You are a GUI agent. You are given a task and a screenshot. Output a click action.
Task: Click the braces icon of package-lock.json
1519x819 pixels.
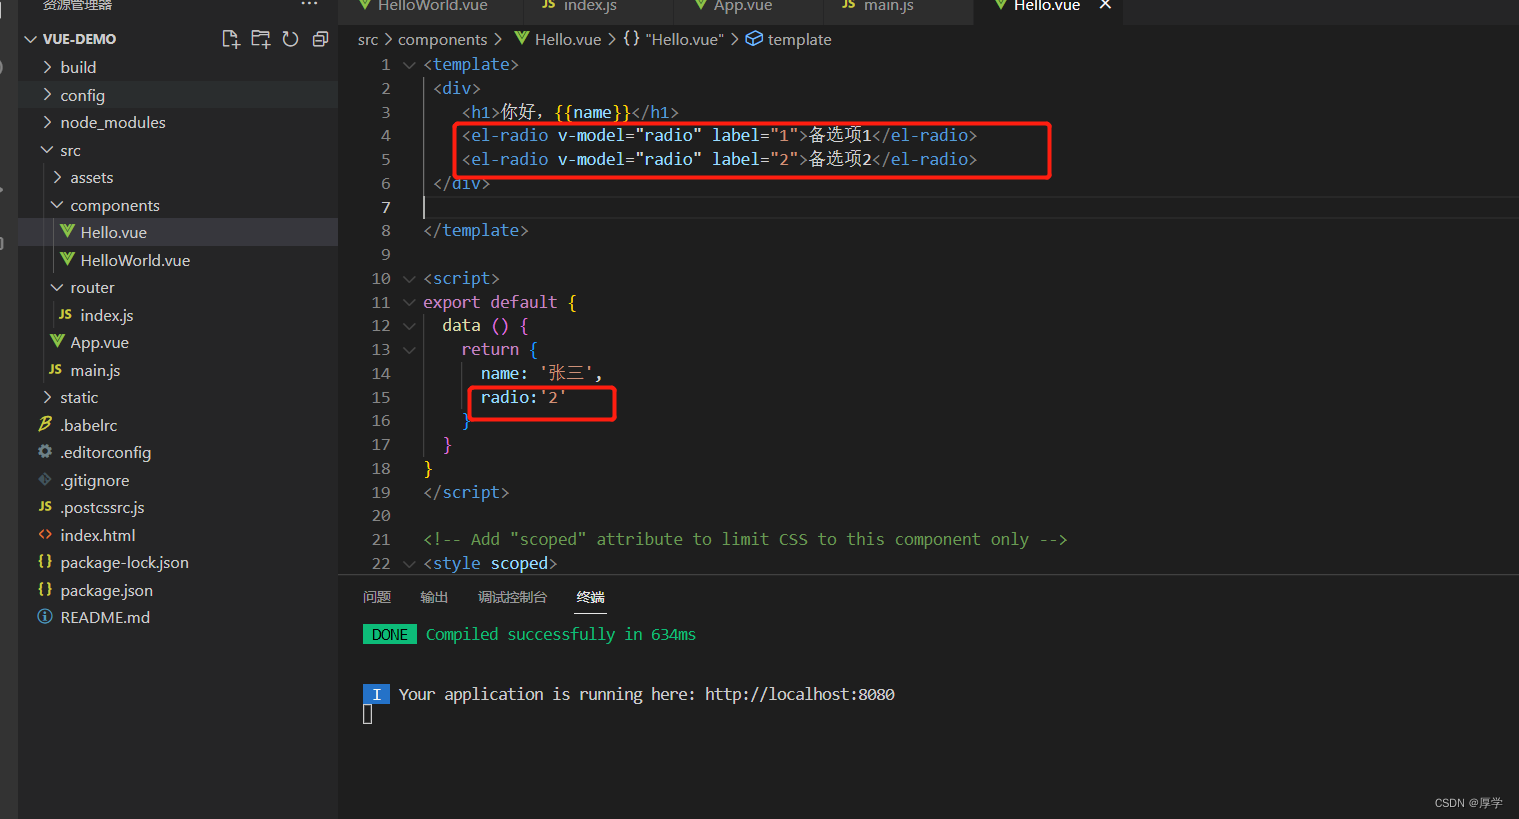pos(45,561)
